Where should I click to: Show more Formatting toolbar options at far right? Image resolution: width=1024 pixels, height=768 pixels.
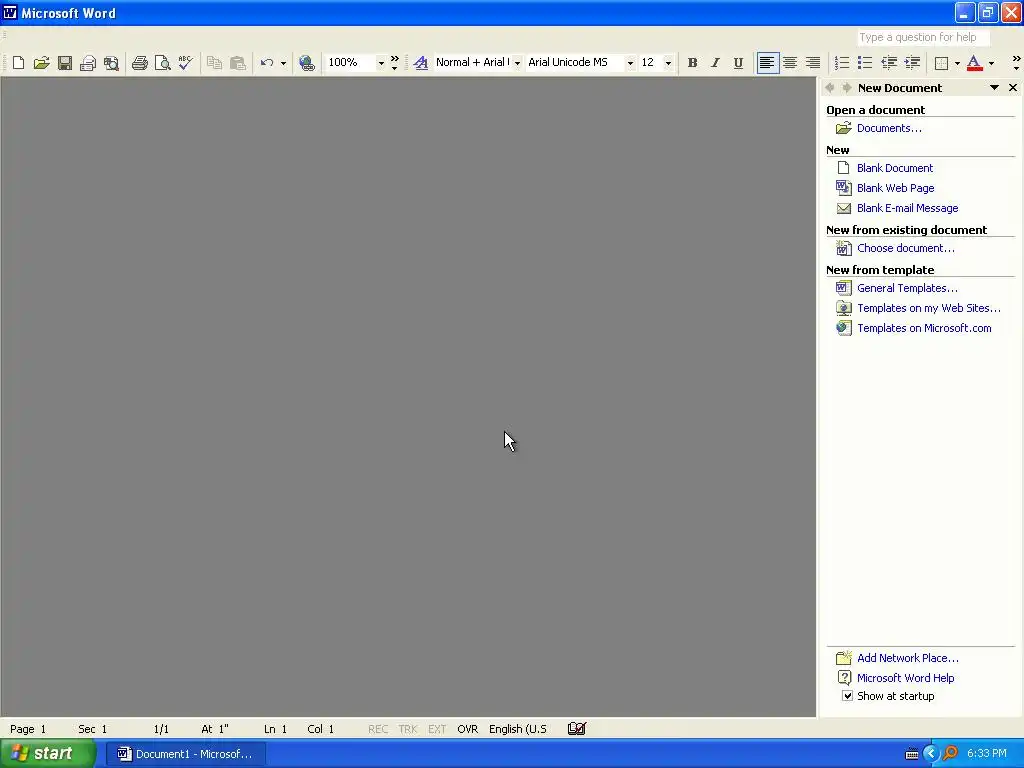pyautogui.click(x=1016, y=63)
